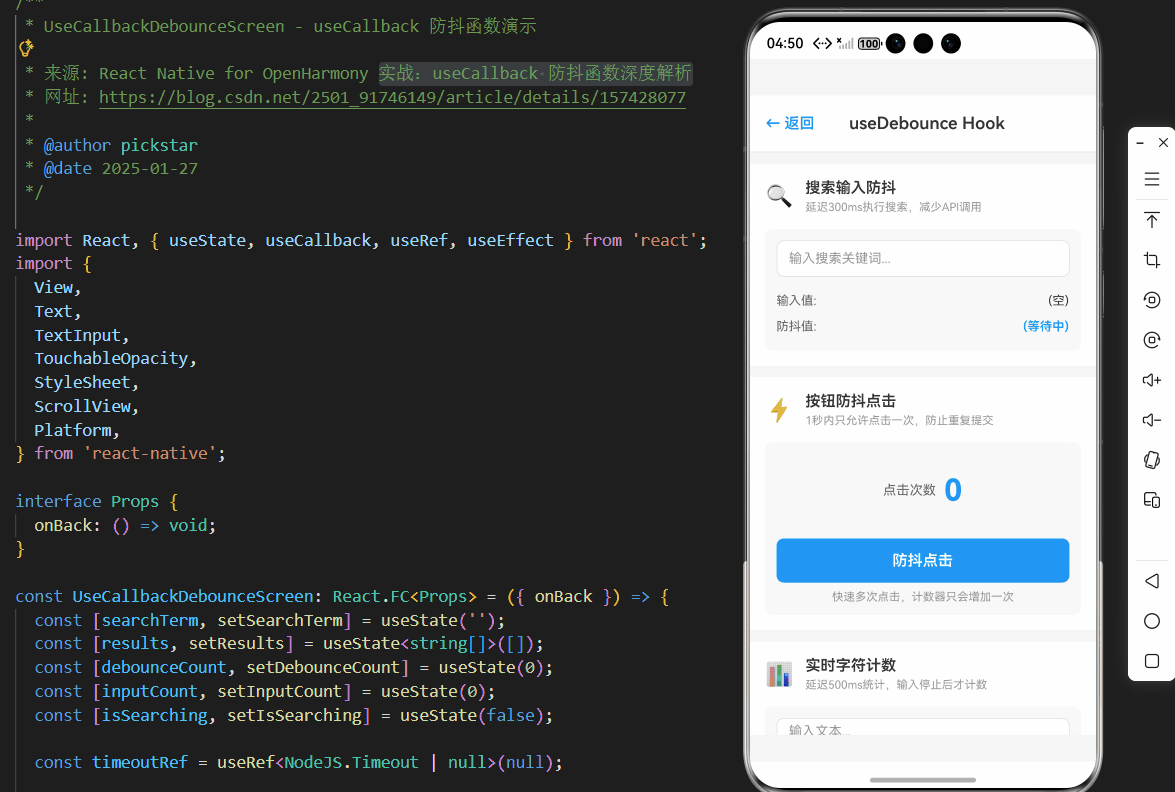Viewport: 1175px width, 792px height.
Task: Click the 延迟500ms统计 subtitle
Action: tap(896, 685)
